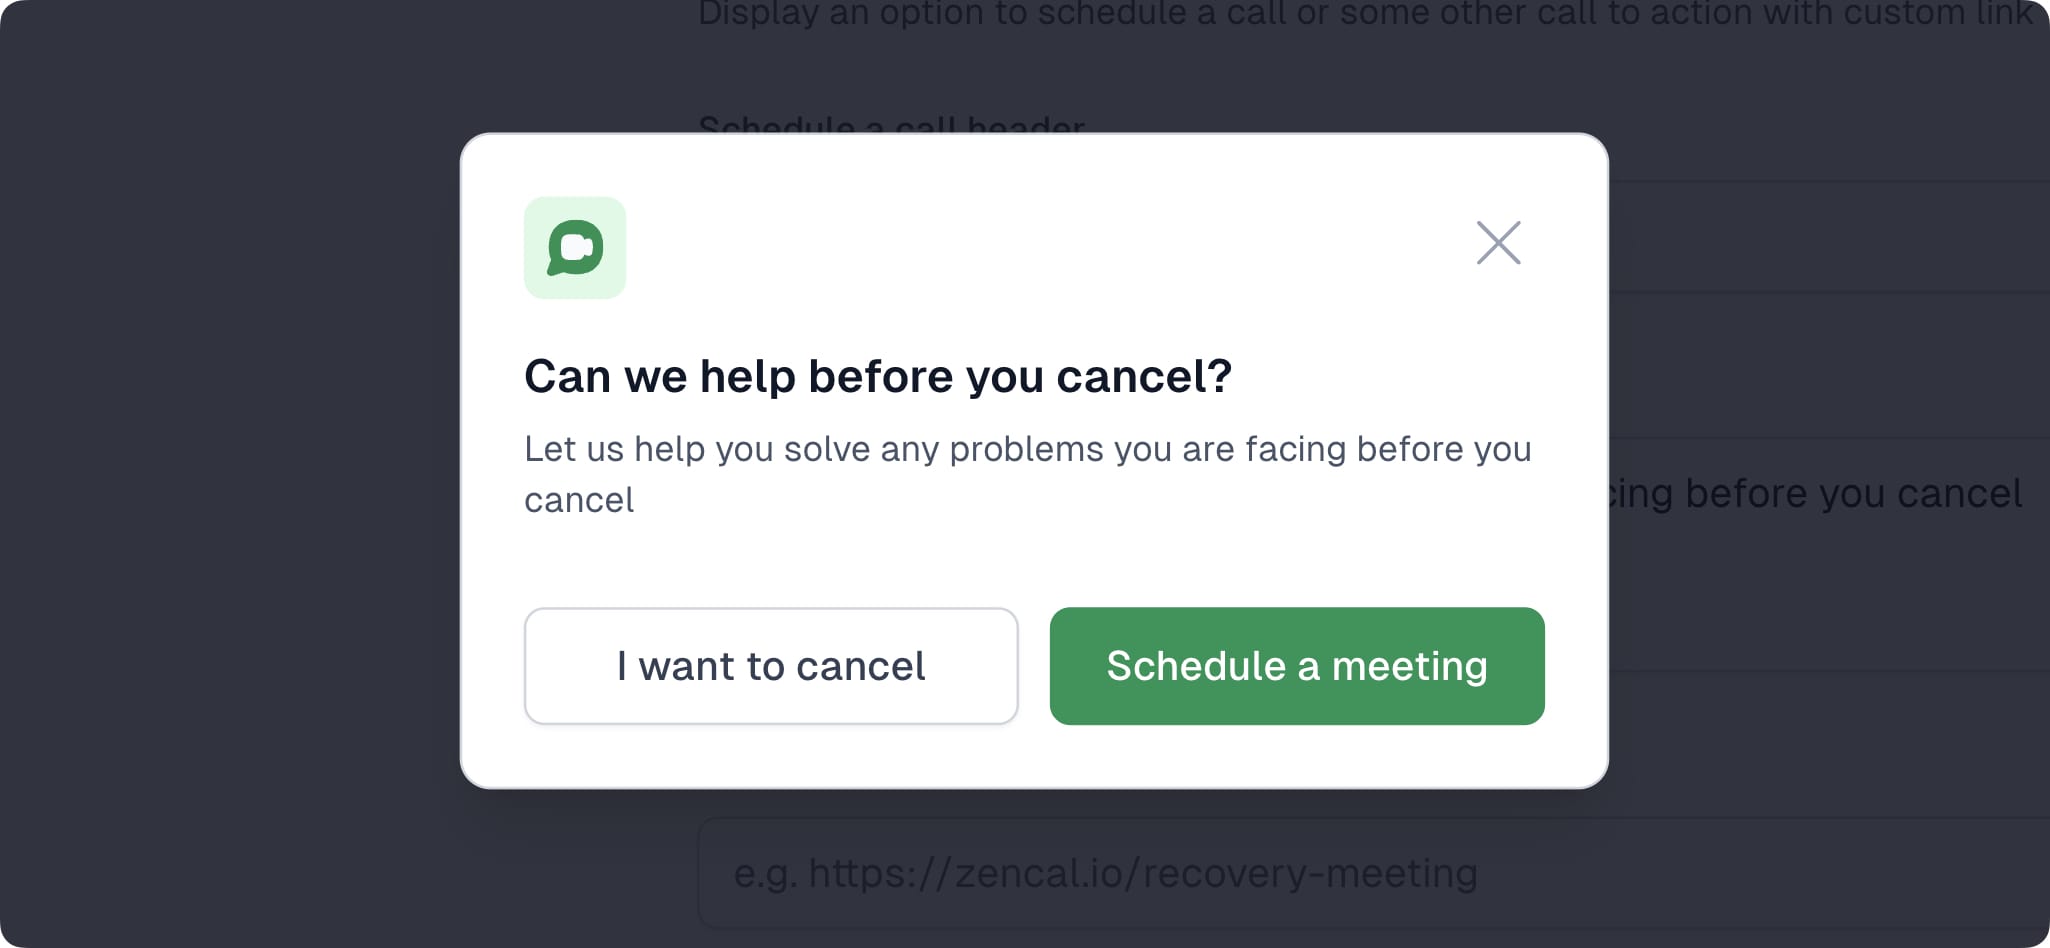
Task: Click the X mark in the top-right corner
Action: click(1497, 243)
